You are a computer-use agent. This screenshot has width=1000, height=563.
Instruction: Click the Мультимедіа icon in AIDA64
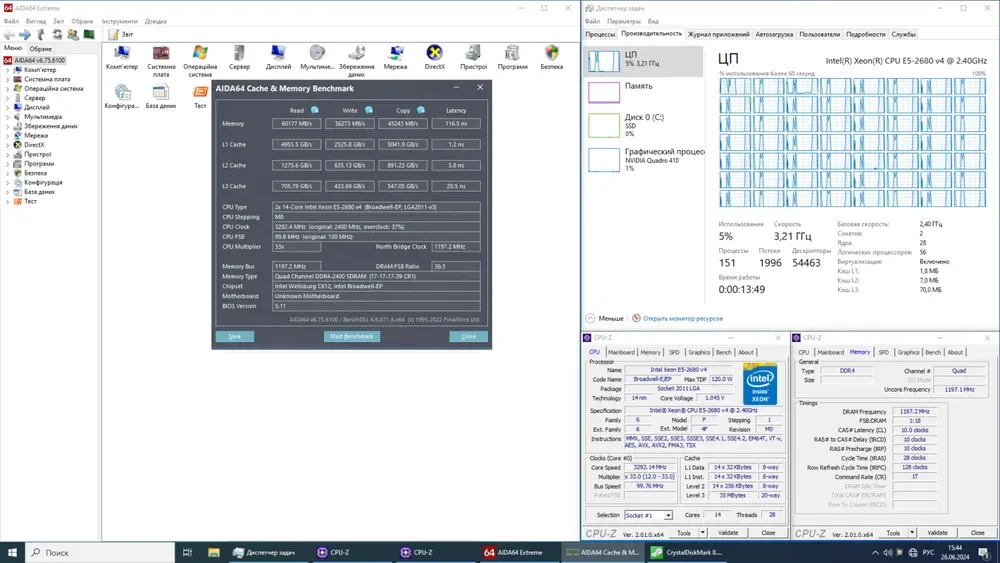[x=317, y=53]
